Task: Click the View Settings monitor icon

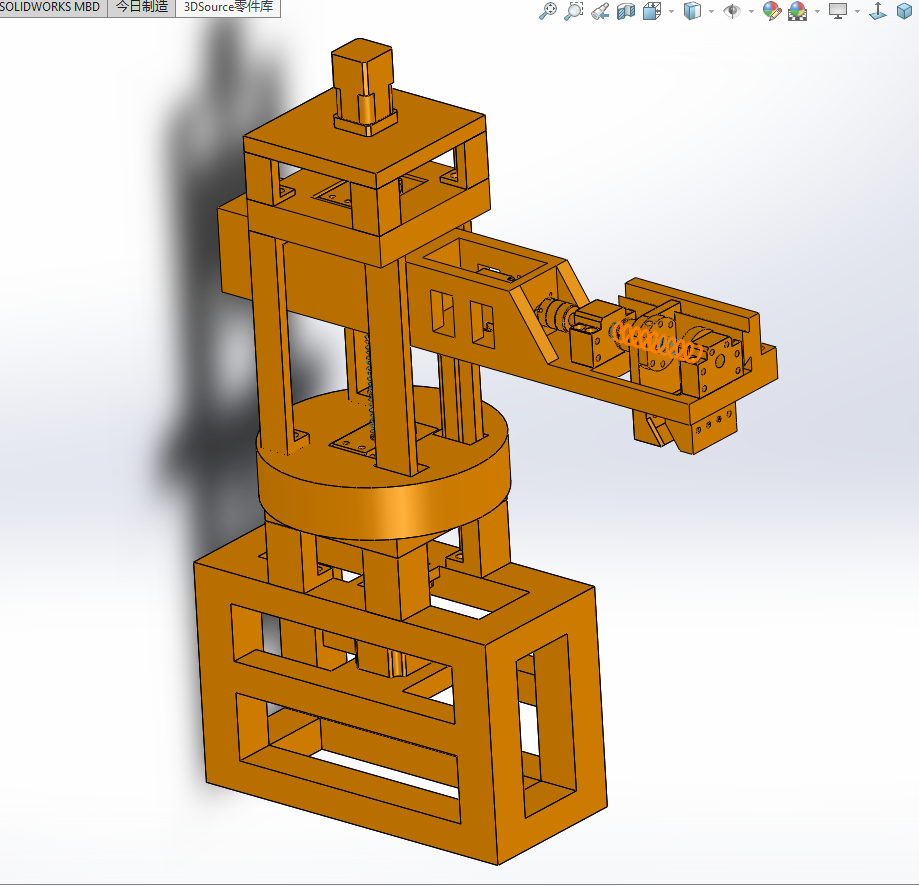Action: coord(838,11)
